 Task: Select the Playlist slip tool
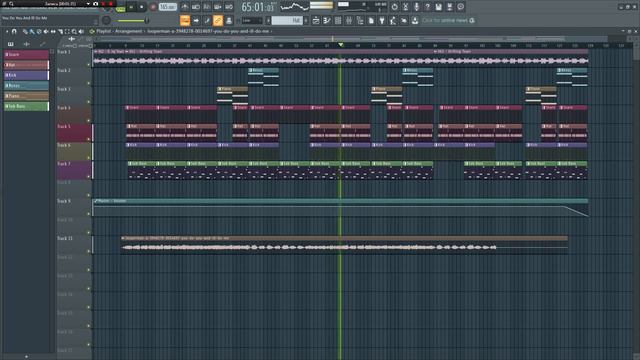pos(53,31)
